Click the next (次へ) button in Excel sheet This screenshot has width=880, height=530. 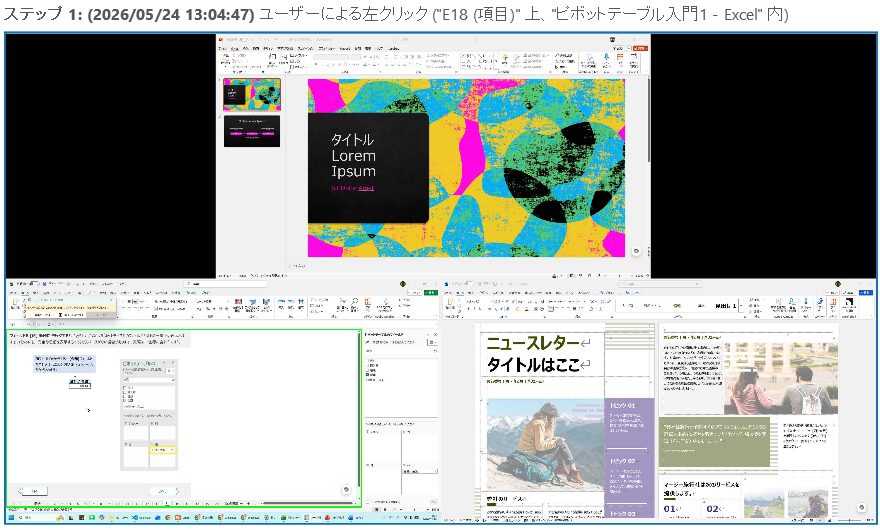click(166, 491)
